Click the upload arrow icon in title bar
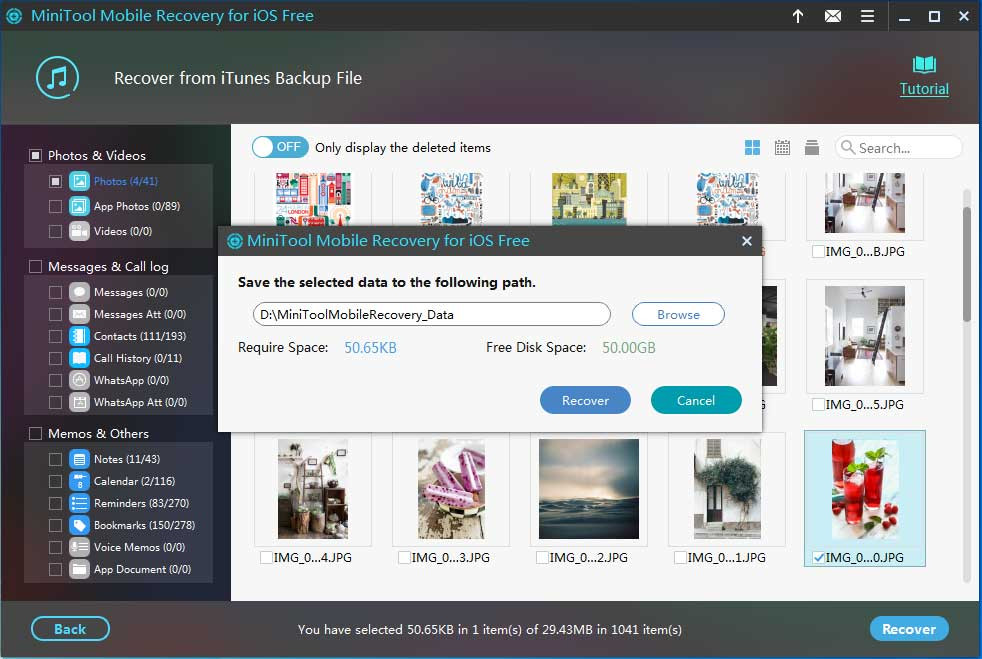This screenshot has height=659, width=982. (798, 16)
